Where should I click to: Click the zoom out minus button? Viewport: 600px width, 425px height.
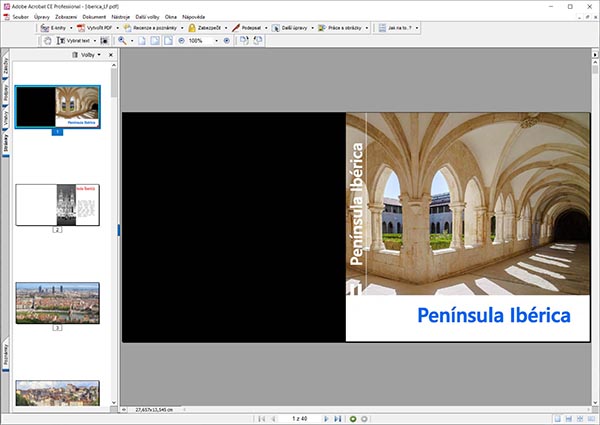click(181, 41)
